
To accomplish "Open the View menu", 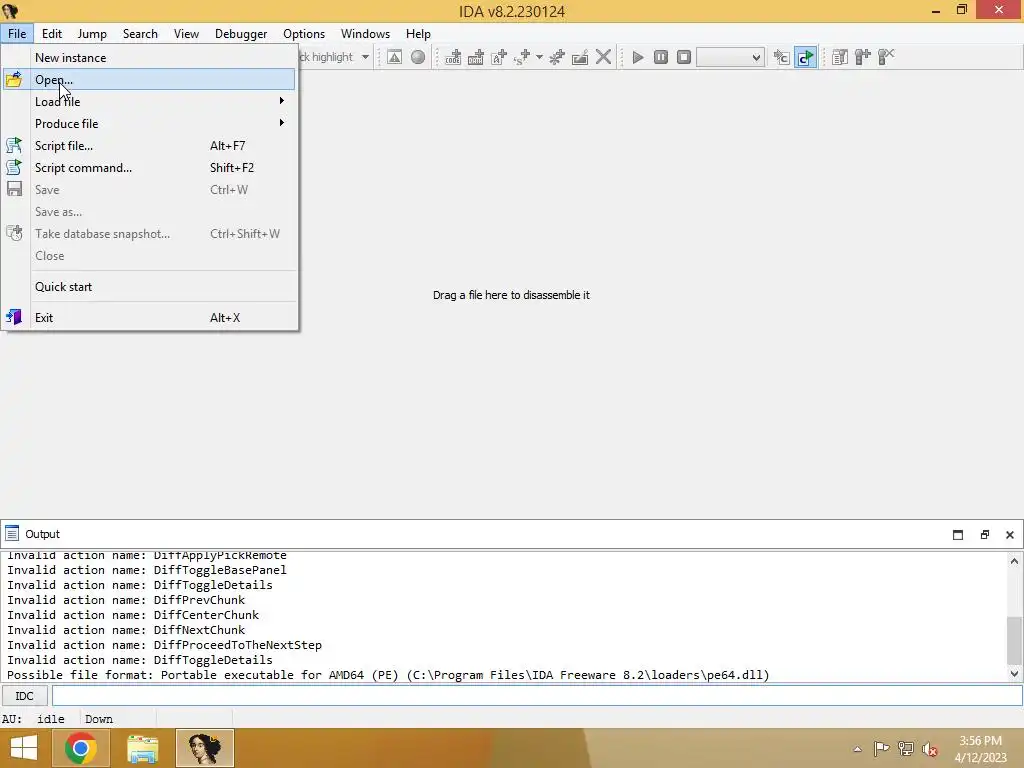I will tap(186, 34).
